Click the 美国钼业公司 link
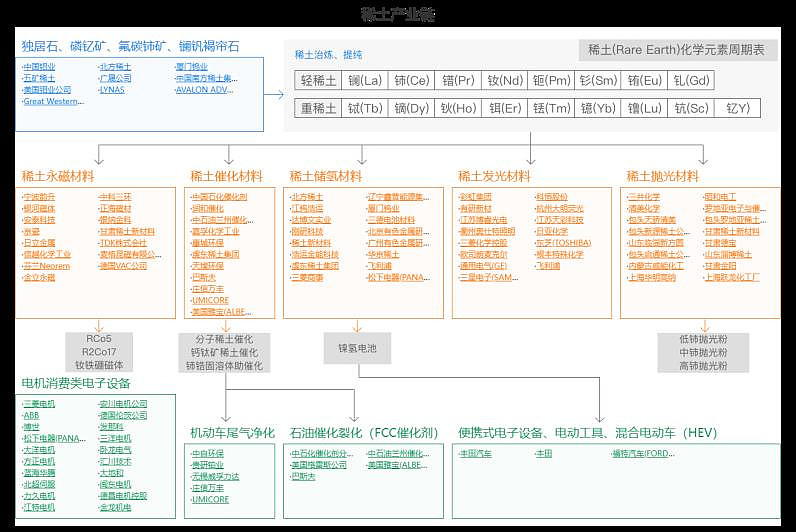Image resolution: width=796 pixels, height=532 pixels. 47,90
